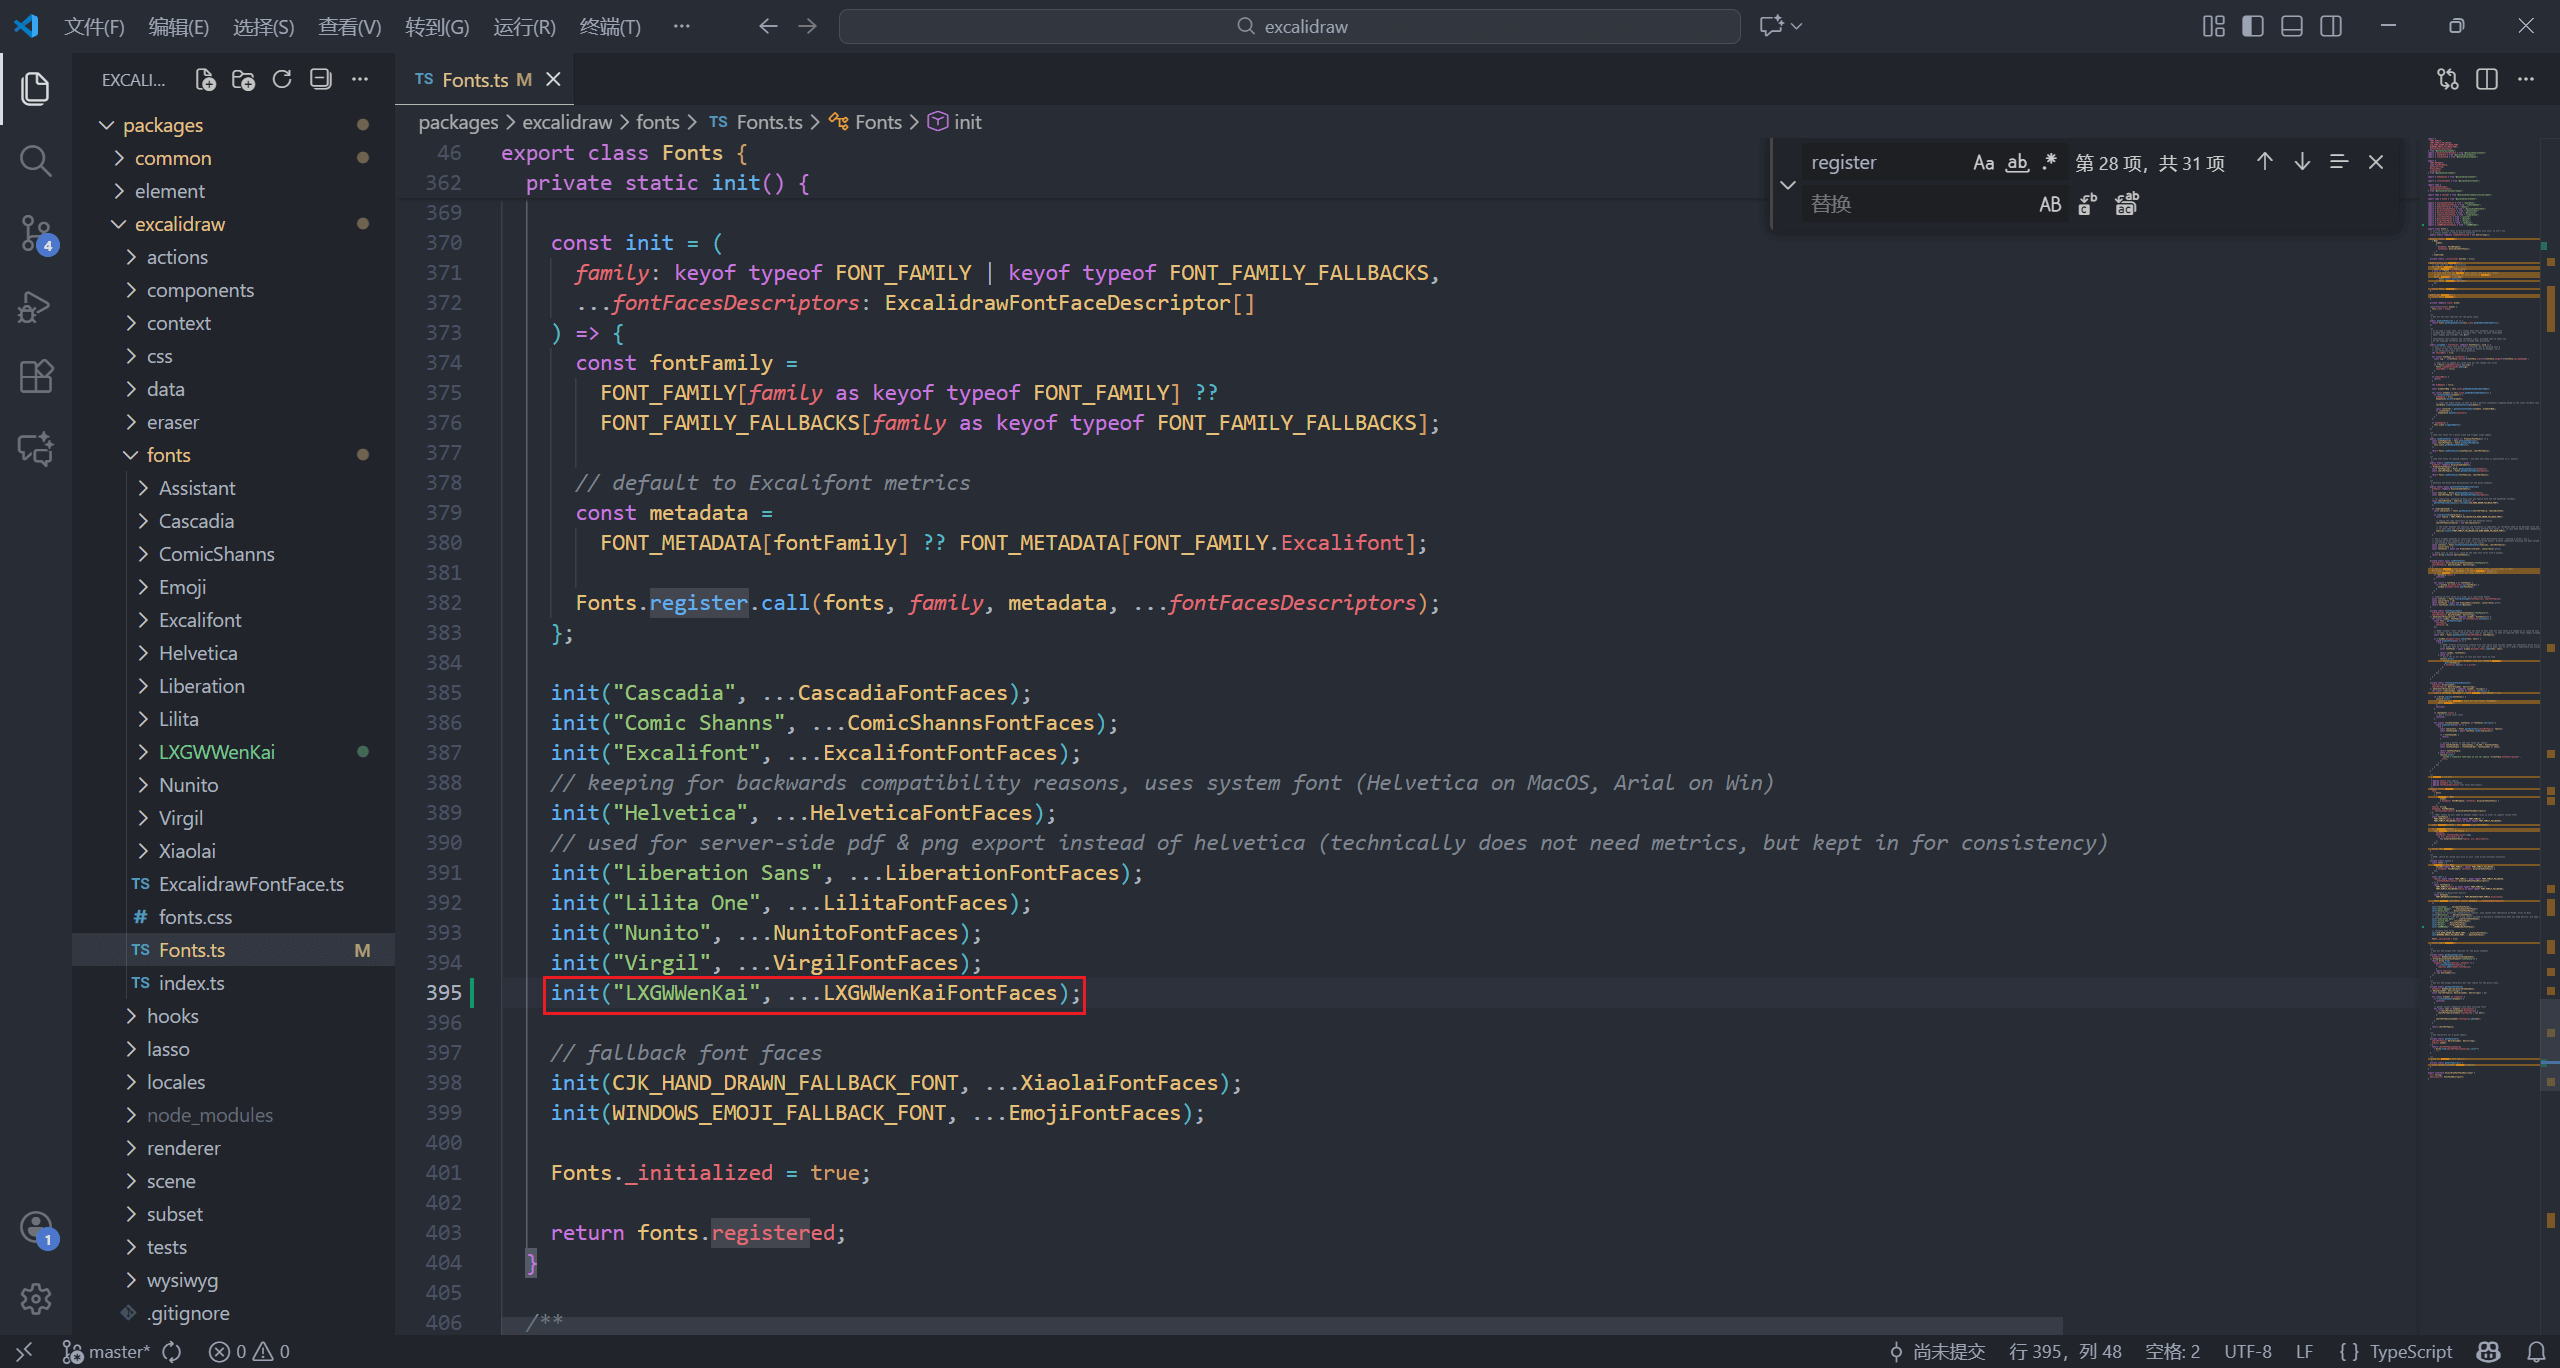Select the Fonts.ts editor tab
This screenshot has width=2560, height=1368.
pos(475,80)
